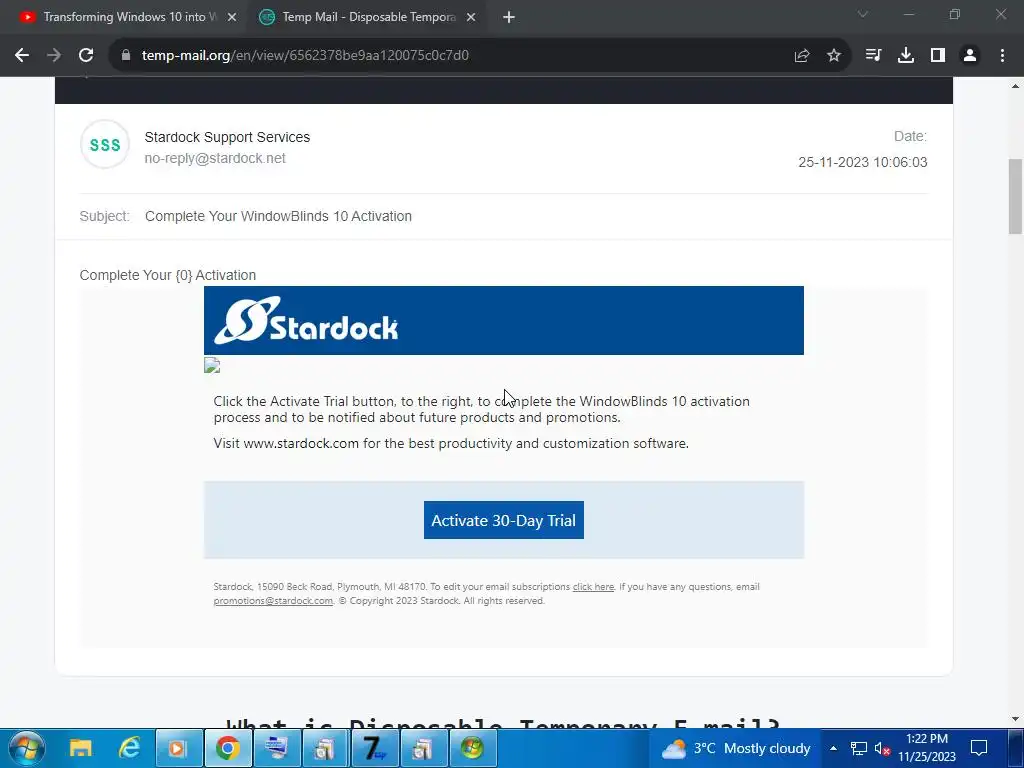Open the Windows Start orb
Image resolution: width=1024 pixels, height=768 pixels.
[x=27, y=748]
